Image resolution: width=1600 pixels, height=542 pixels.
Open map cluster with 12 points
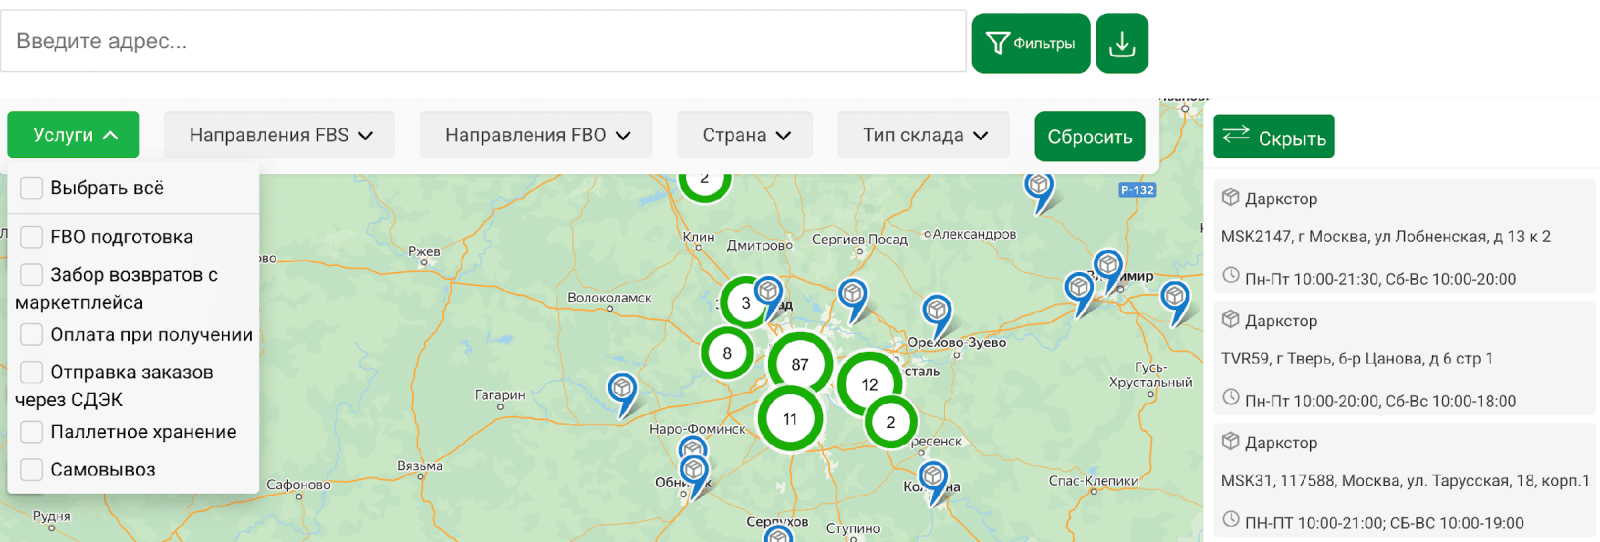point(870,384)
